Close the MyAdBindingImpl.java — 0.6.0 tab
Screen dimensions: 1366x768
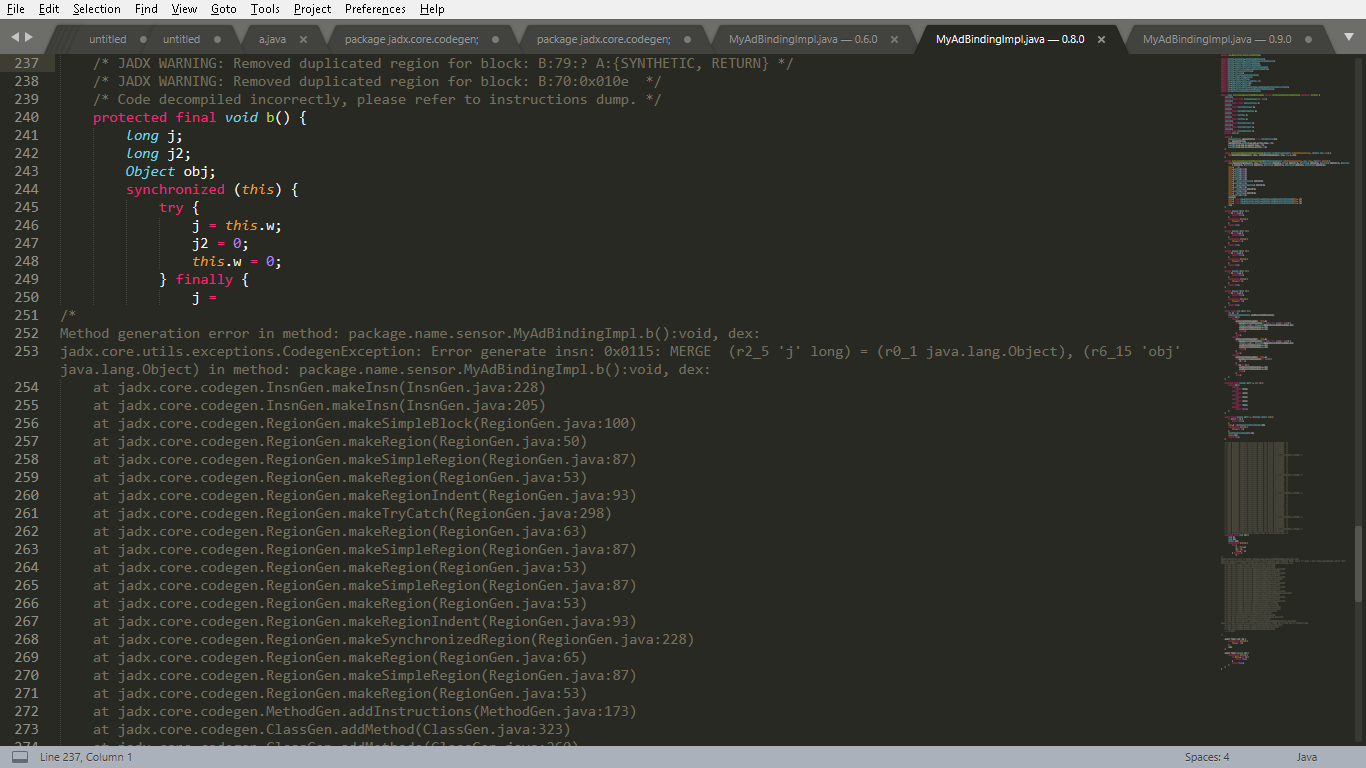(x=894, y=39)
